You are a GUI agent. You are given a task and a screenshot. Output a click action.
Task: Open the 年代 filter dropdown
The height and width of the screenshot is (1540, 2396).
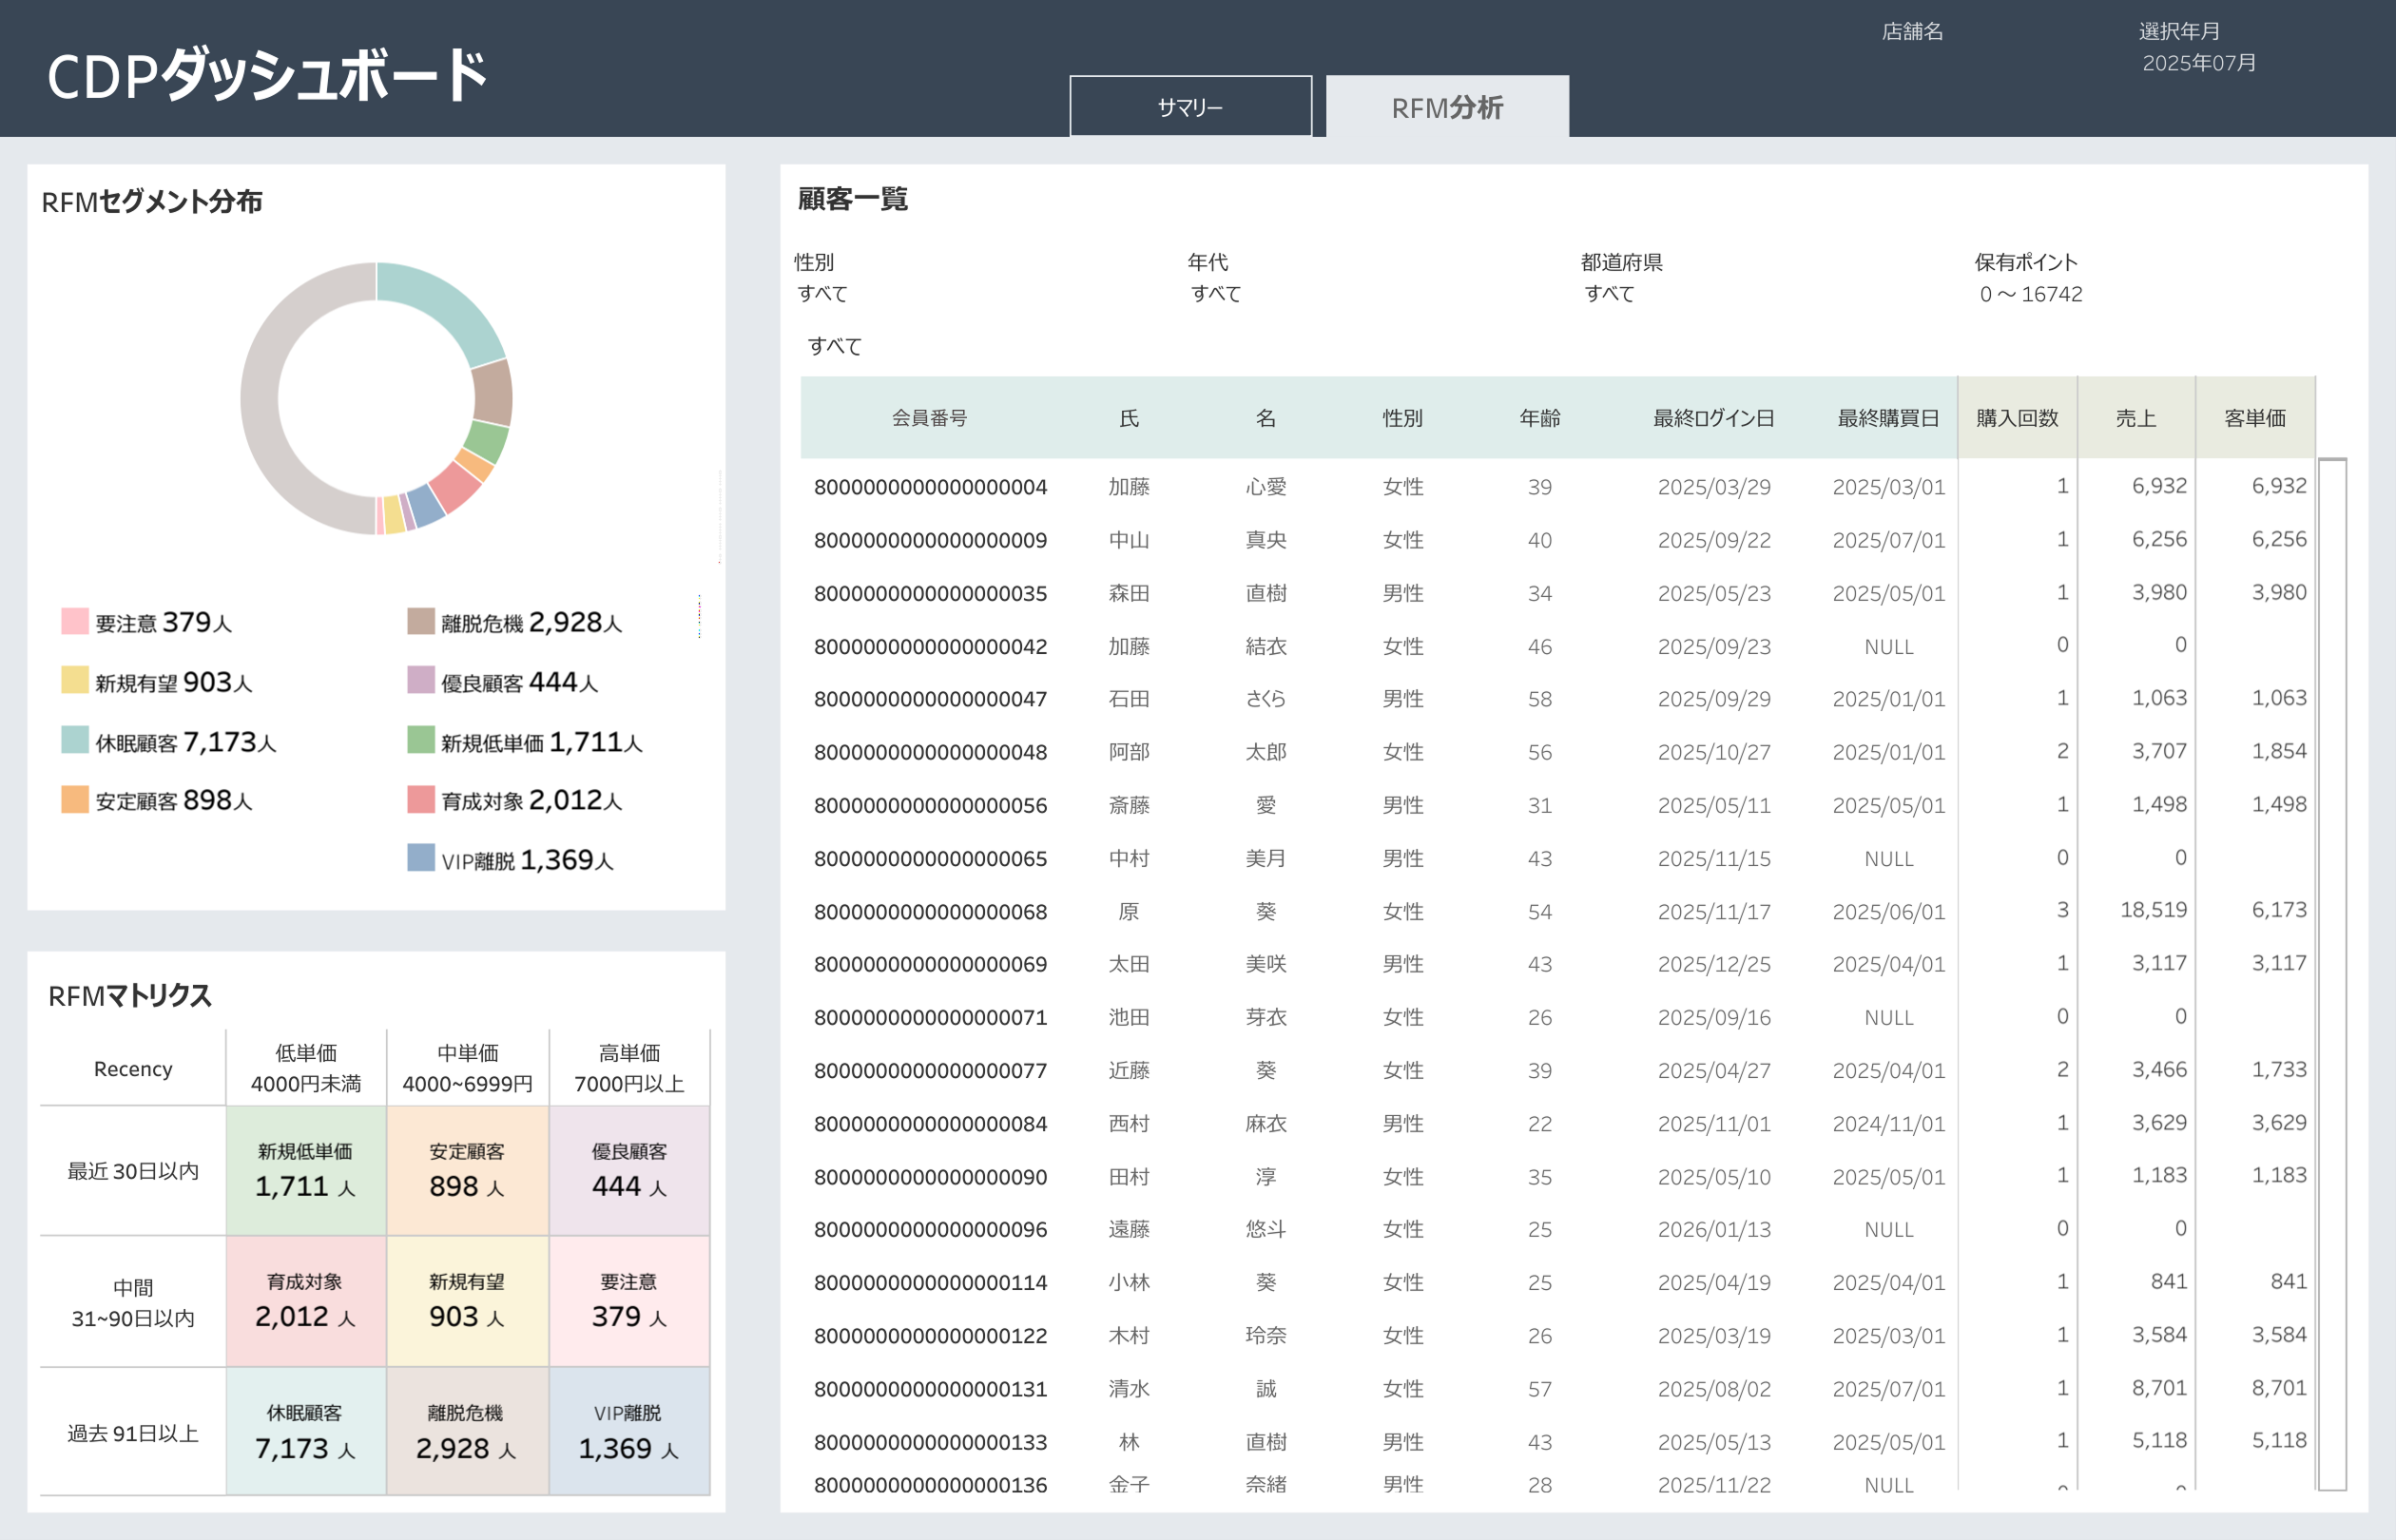[x=1216, y=293]
